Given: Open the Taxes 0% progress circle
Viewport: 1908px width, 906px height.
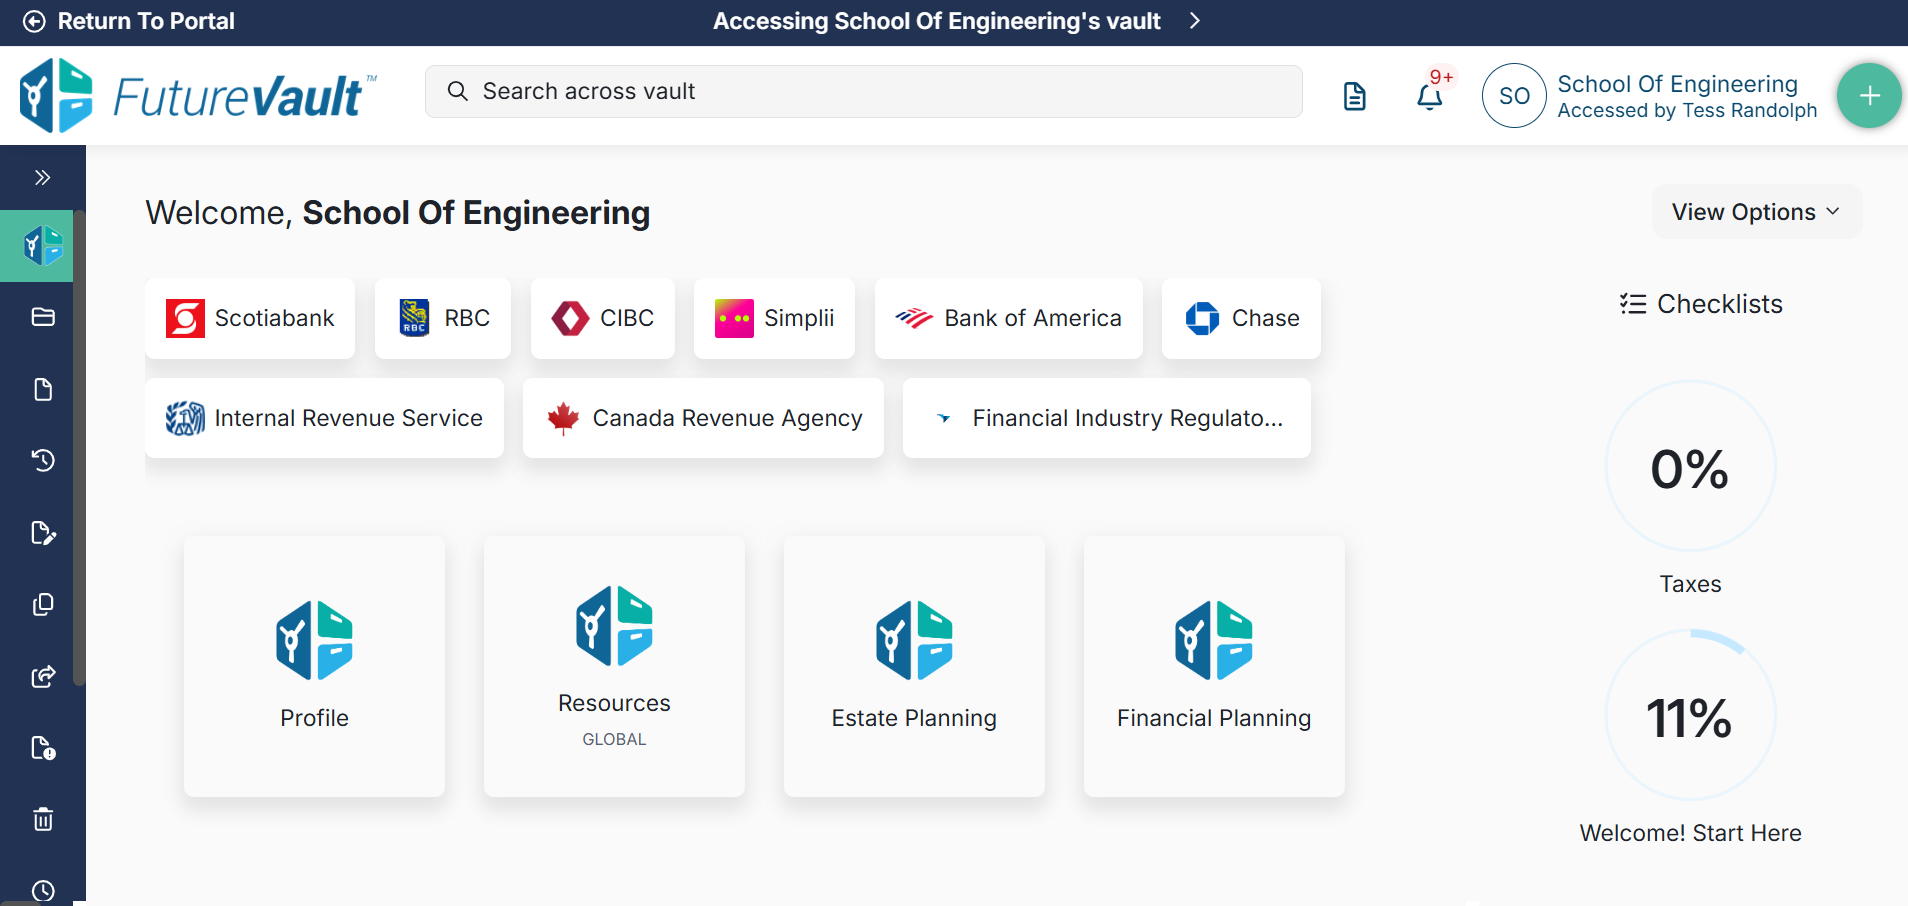Looking at the screenshot, I should pos(1690,467).
